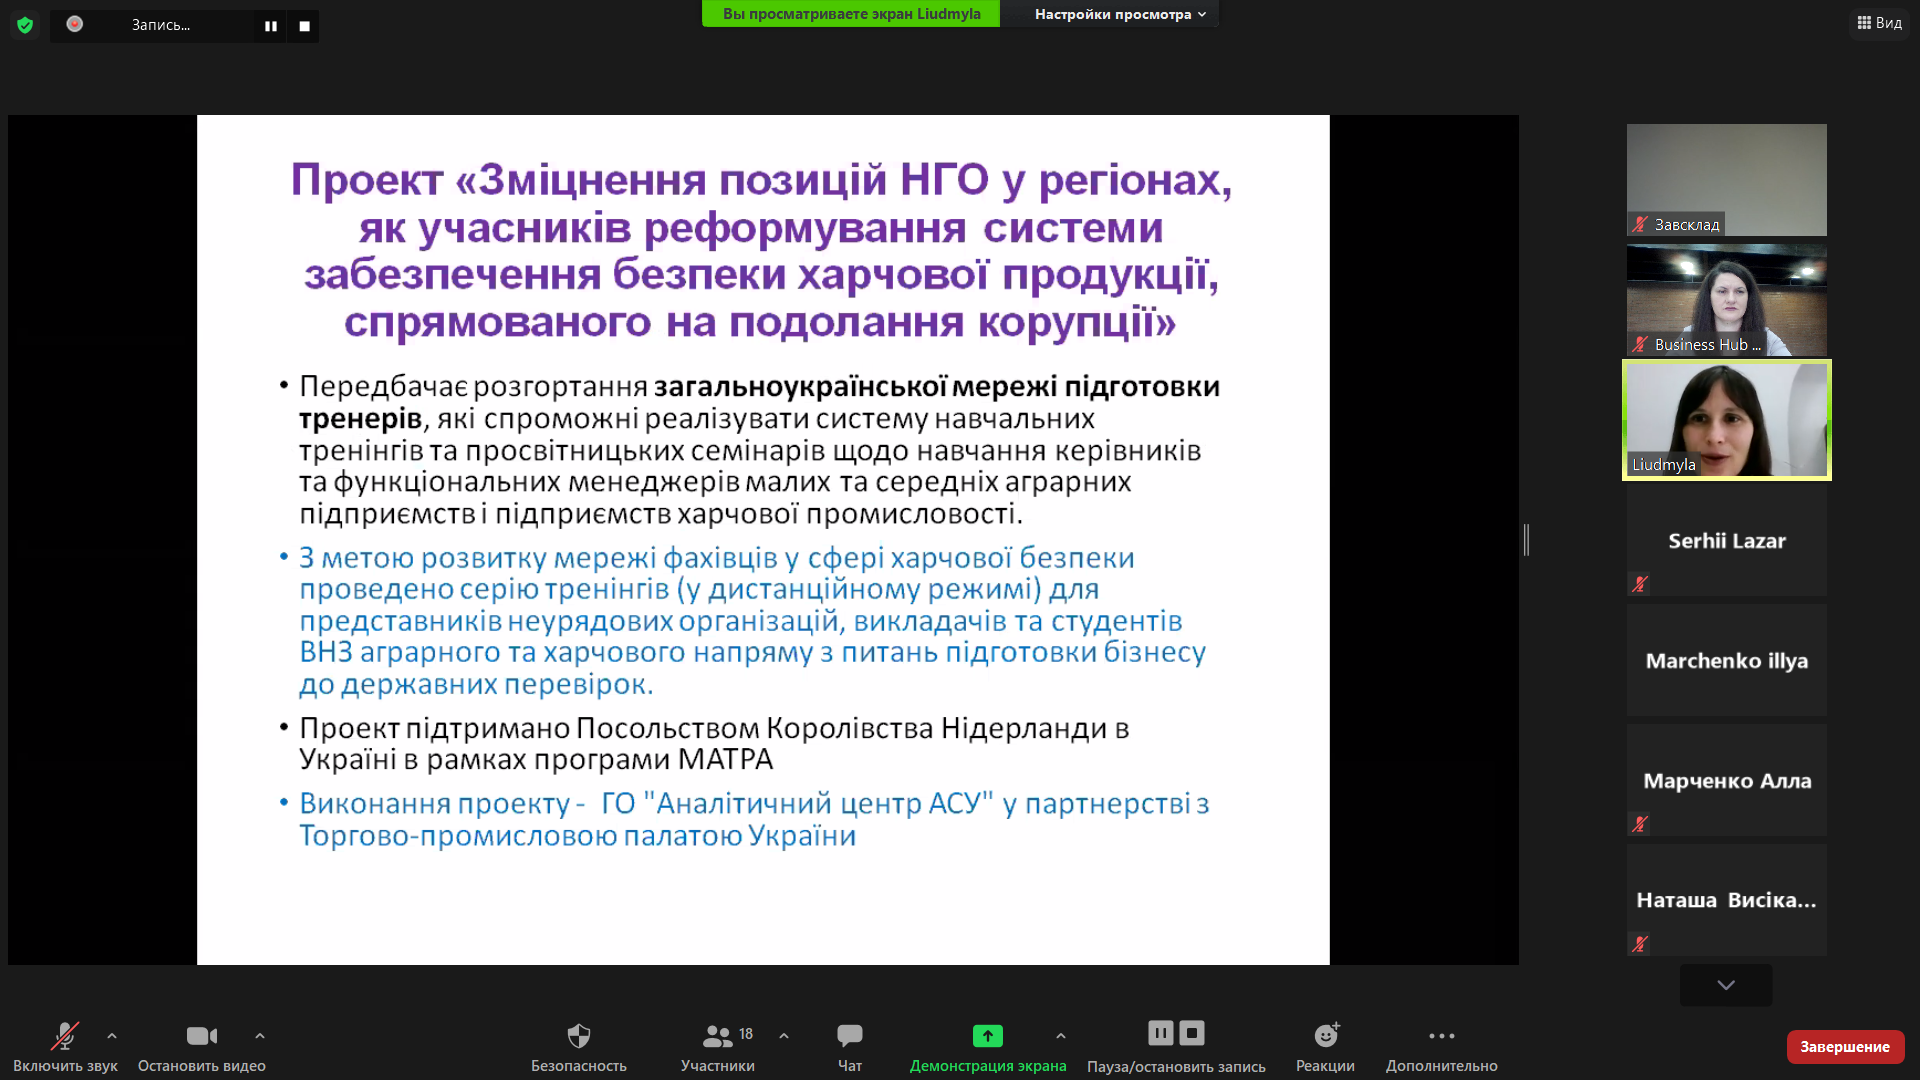Viewport: 1920px width, 1080px height.
Task: Stop recording from top recording bar
Action: [305, 26]
